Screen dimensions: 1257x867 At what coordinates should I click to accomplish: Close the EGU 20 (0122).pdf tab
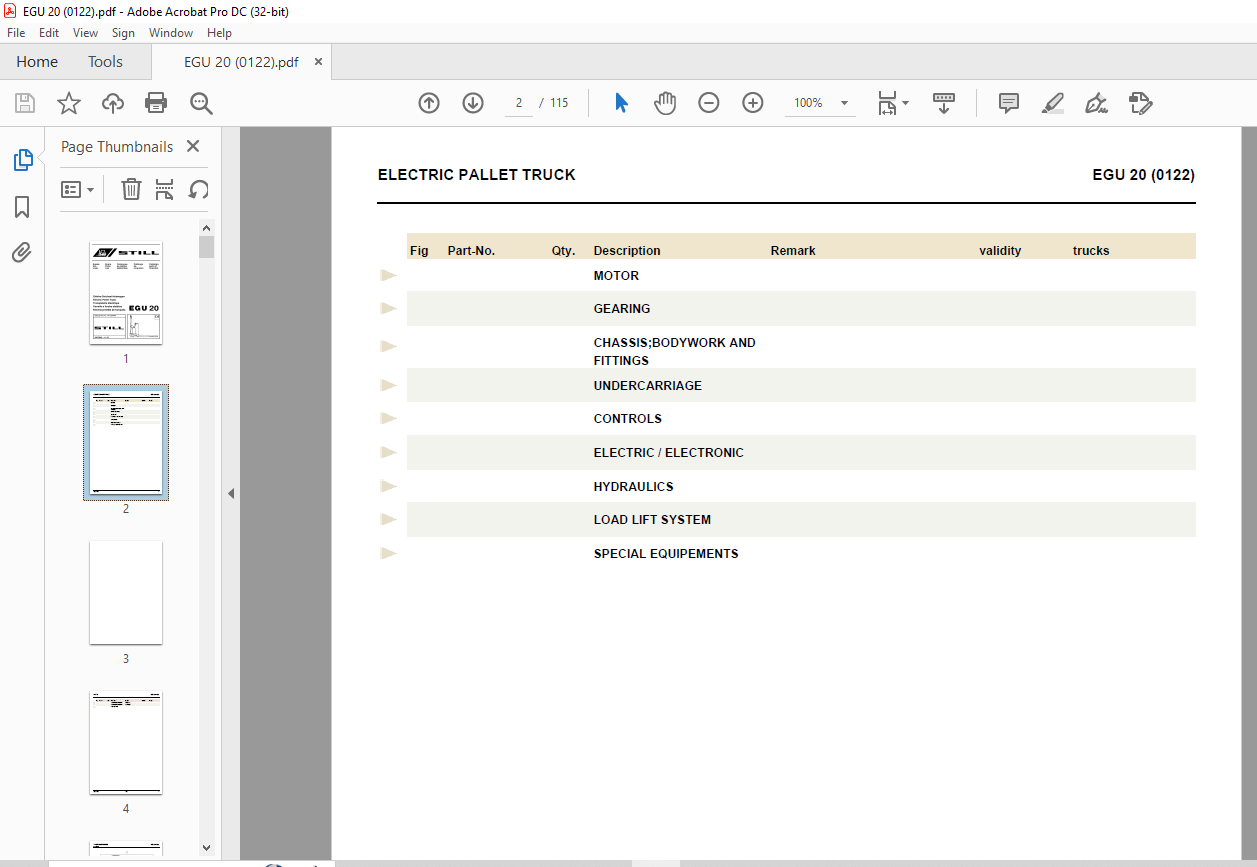pyautogui.click(x=319, y=62)
